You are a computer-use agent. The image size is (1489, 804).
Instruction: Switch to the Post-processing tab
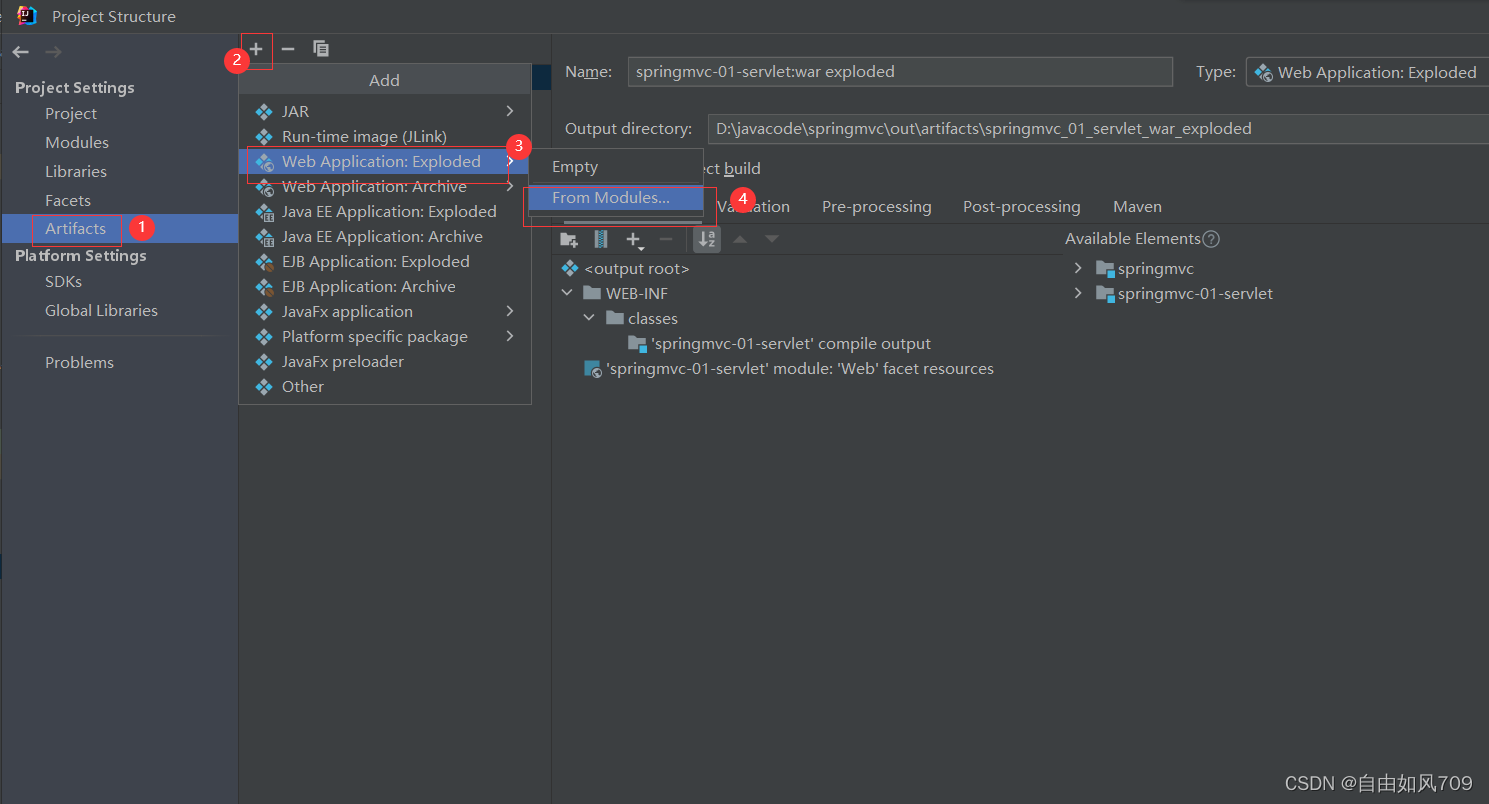1021,207
